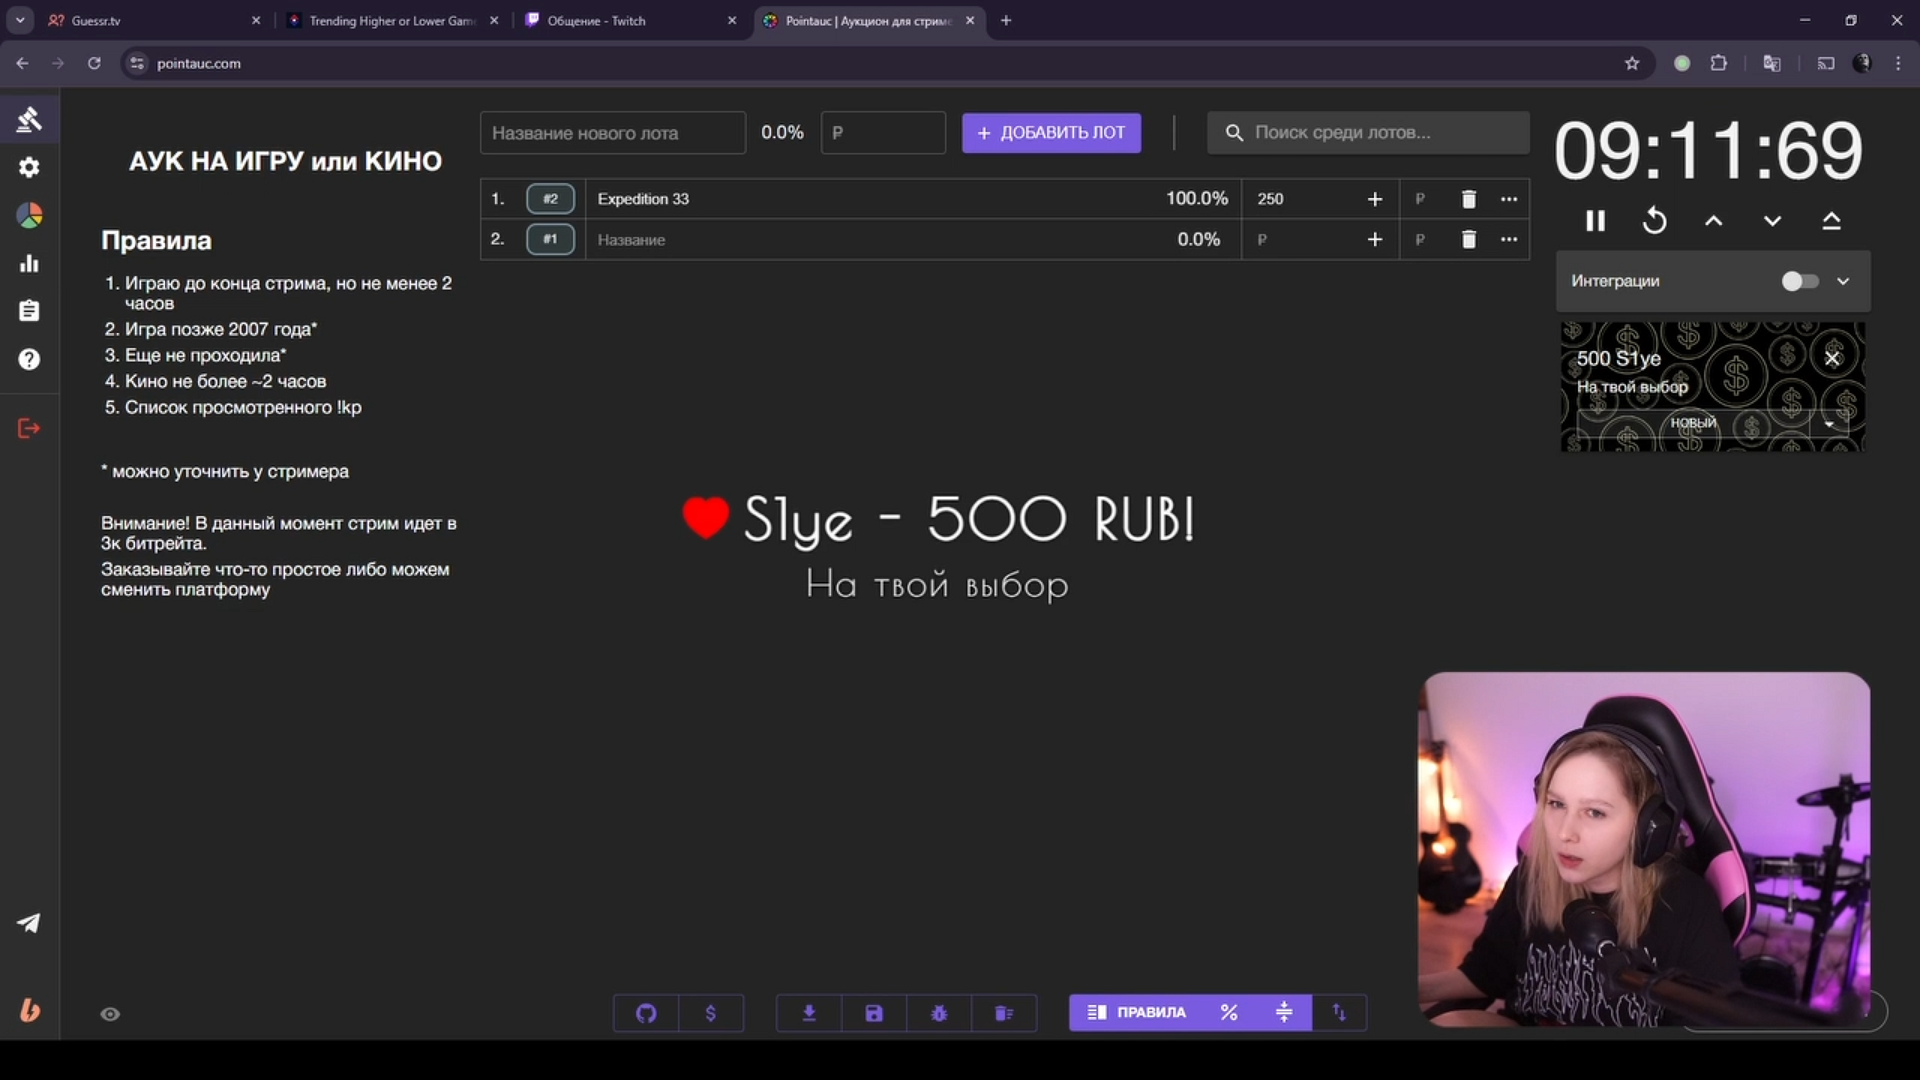Open browser extensions puzzle icon
Screen dimensions: 1920x1080
tap(1718, 63)
